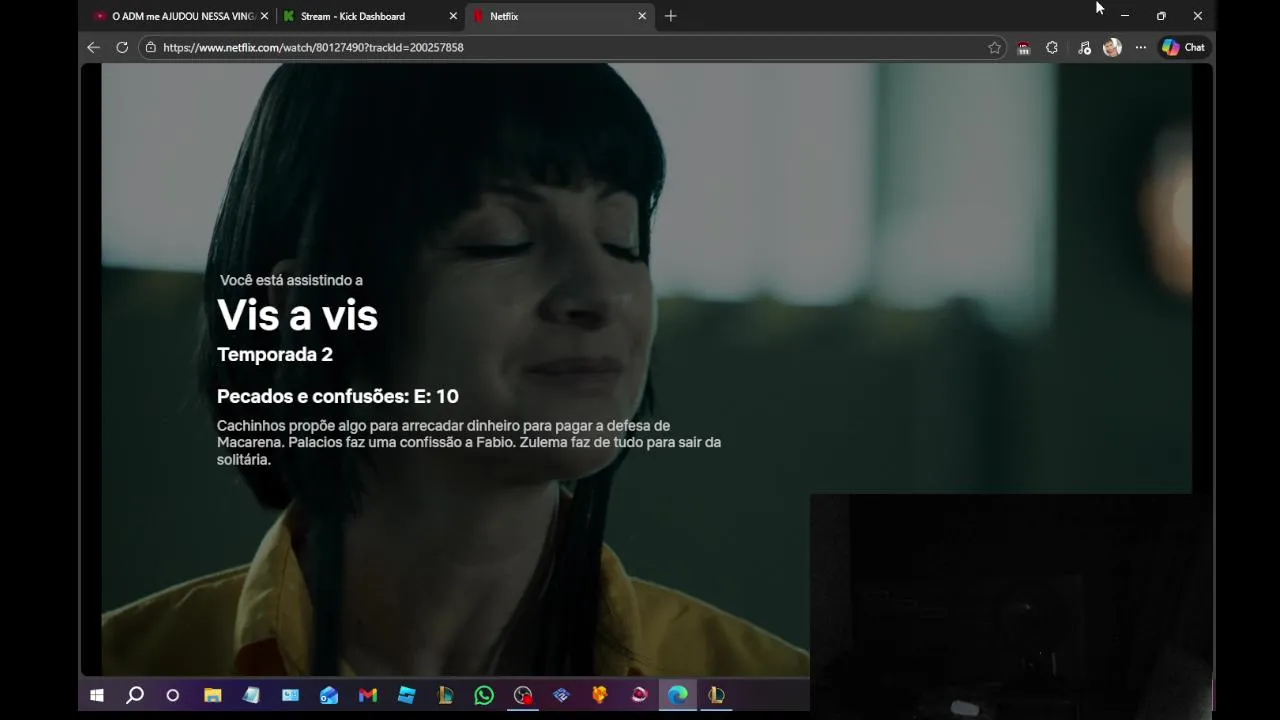Screen dimensions: 1280x720
Task: Open WhatsApp from taskbar
Action: [484, 695]
